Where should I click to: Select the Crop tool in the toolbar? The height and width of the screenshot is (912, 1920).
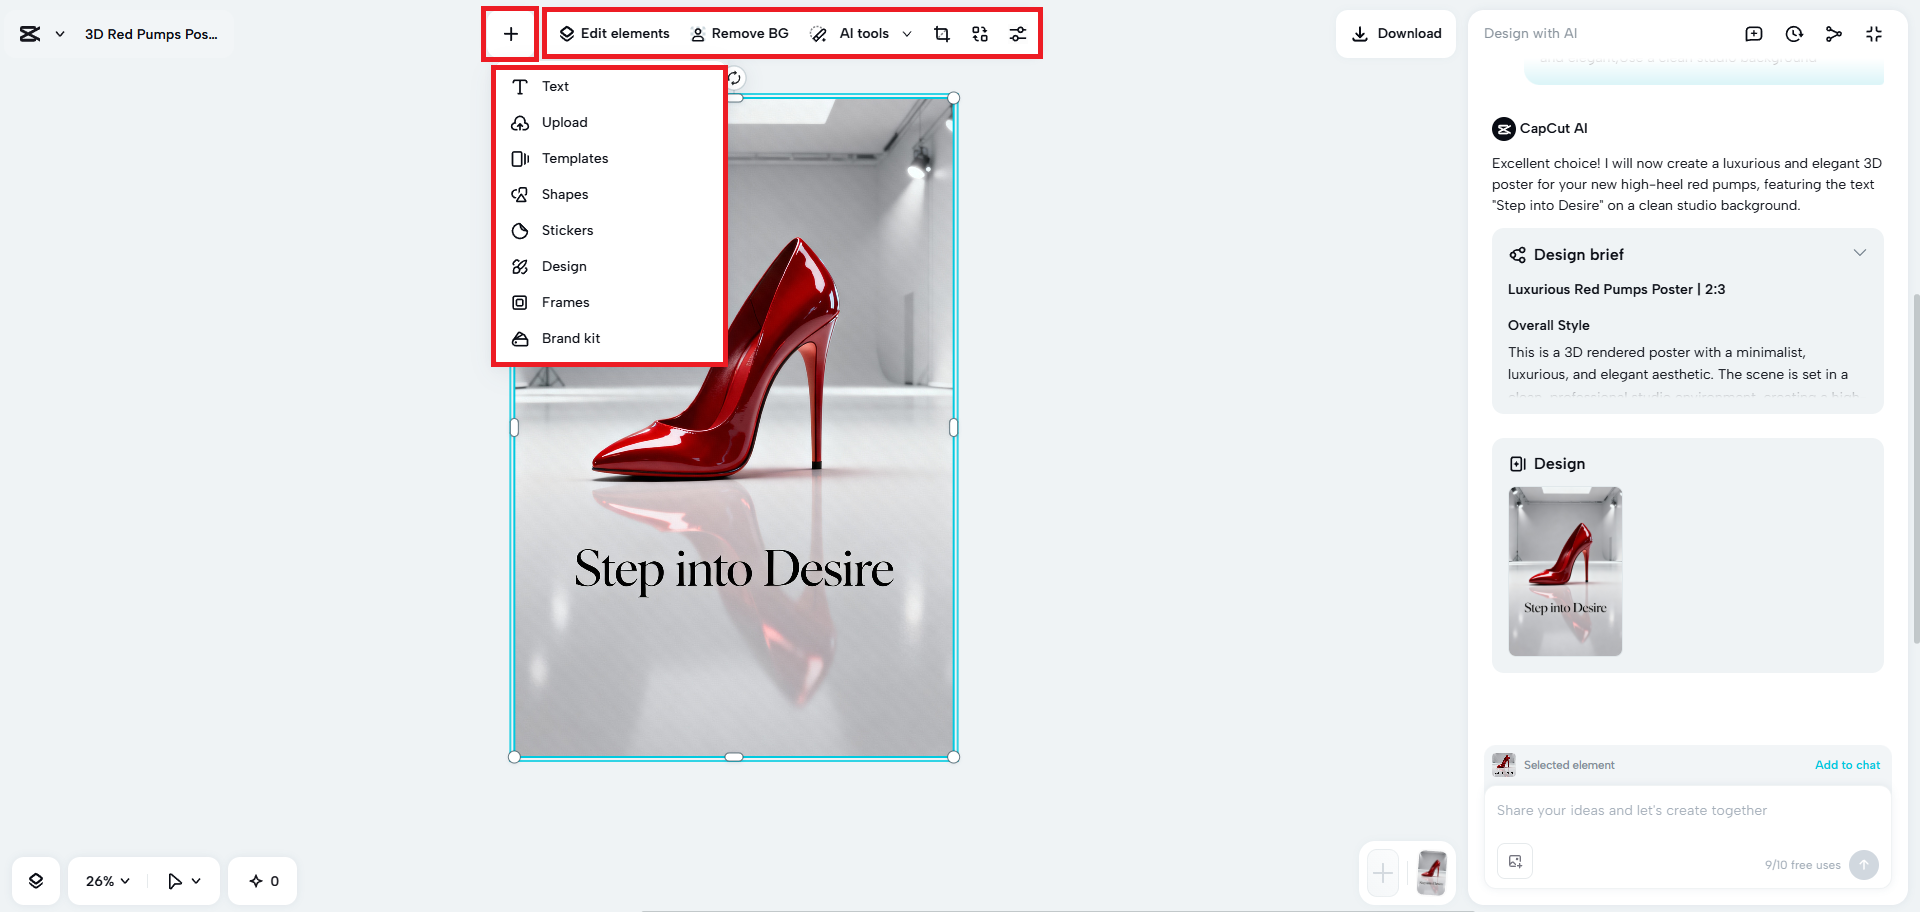(x=941, y=33)
